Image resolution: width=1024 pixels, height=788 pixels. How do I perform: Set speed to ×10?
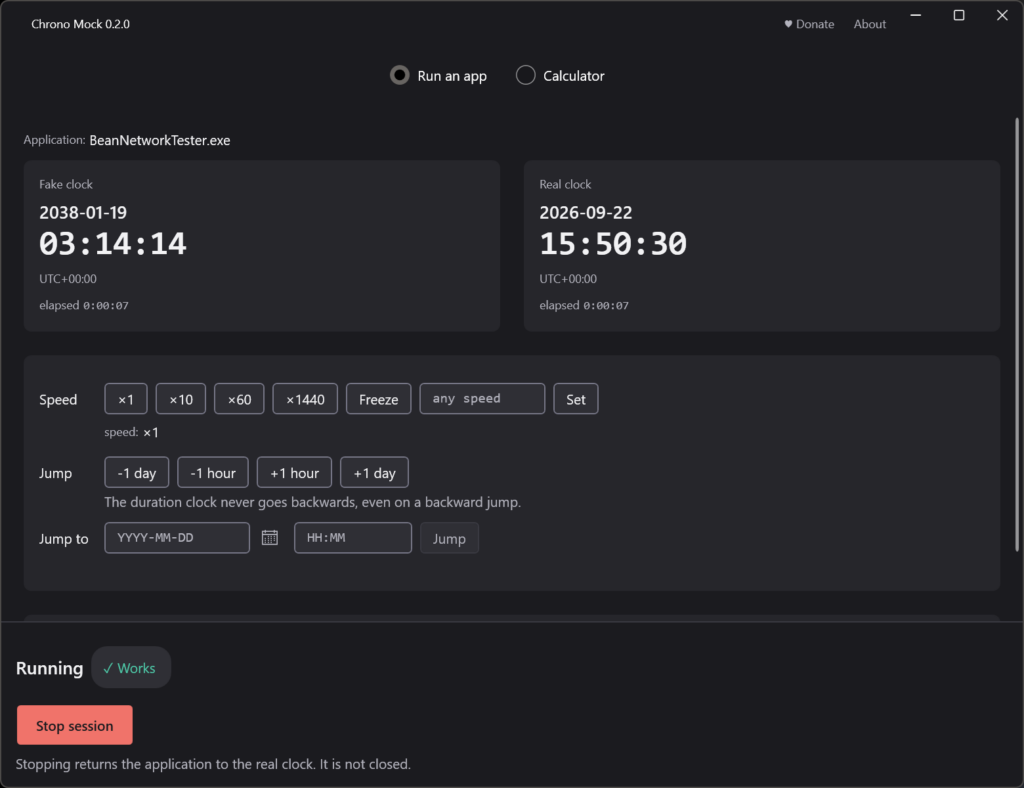[181, 399]
